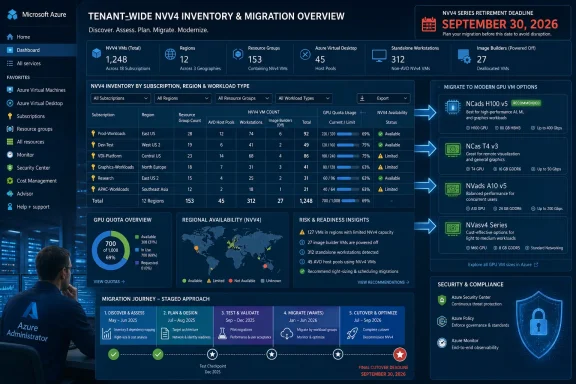This screenshot has height=384, width=576.
Task: Click the retirement deadline calendar icon
Action: point(429,25)
